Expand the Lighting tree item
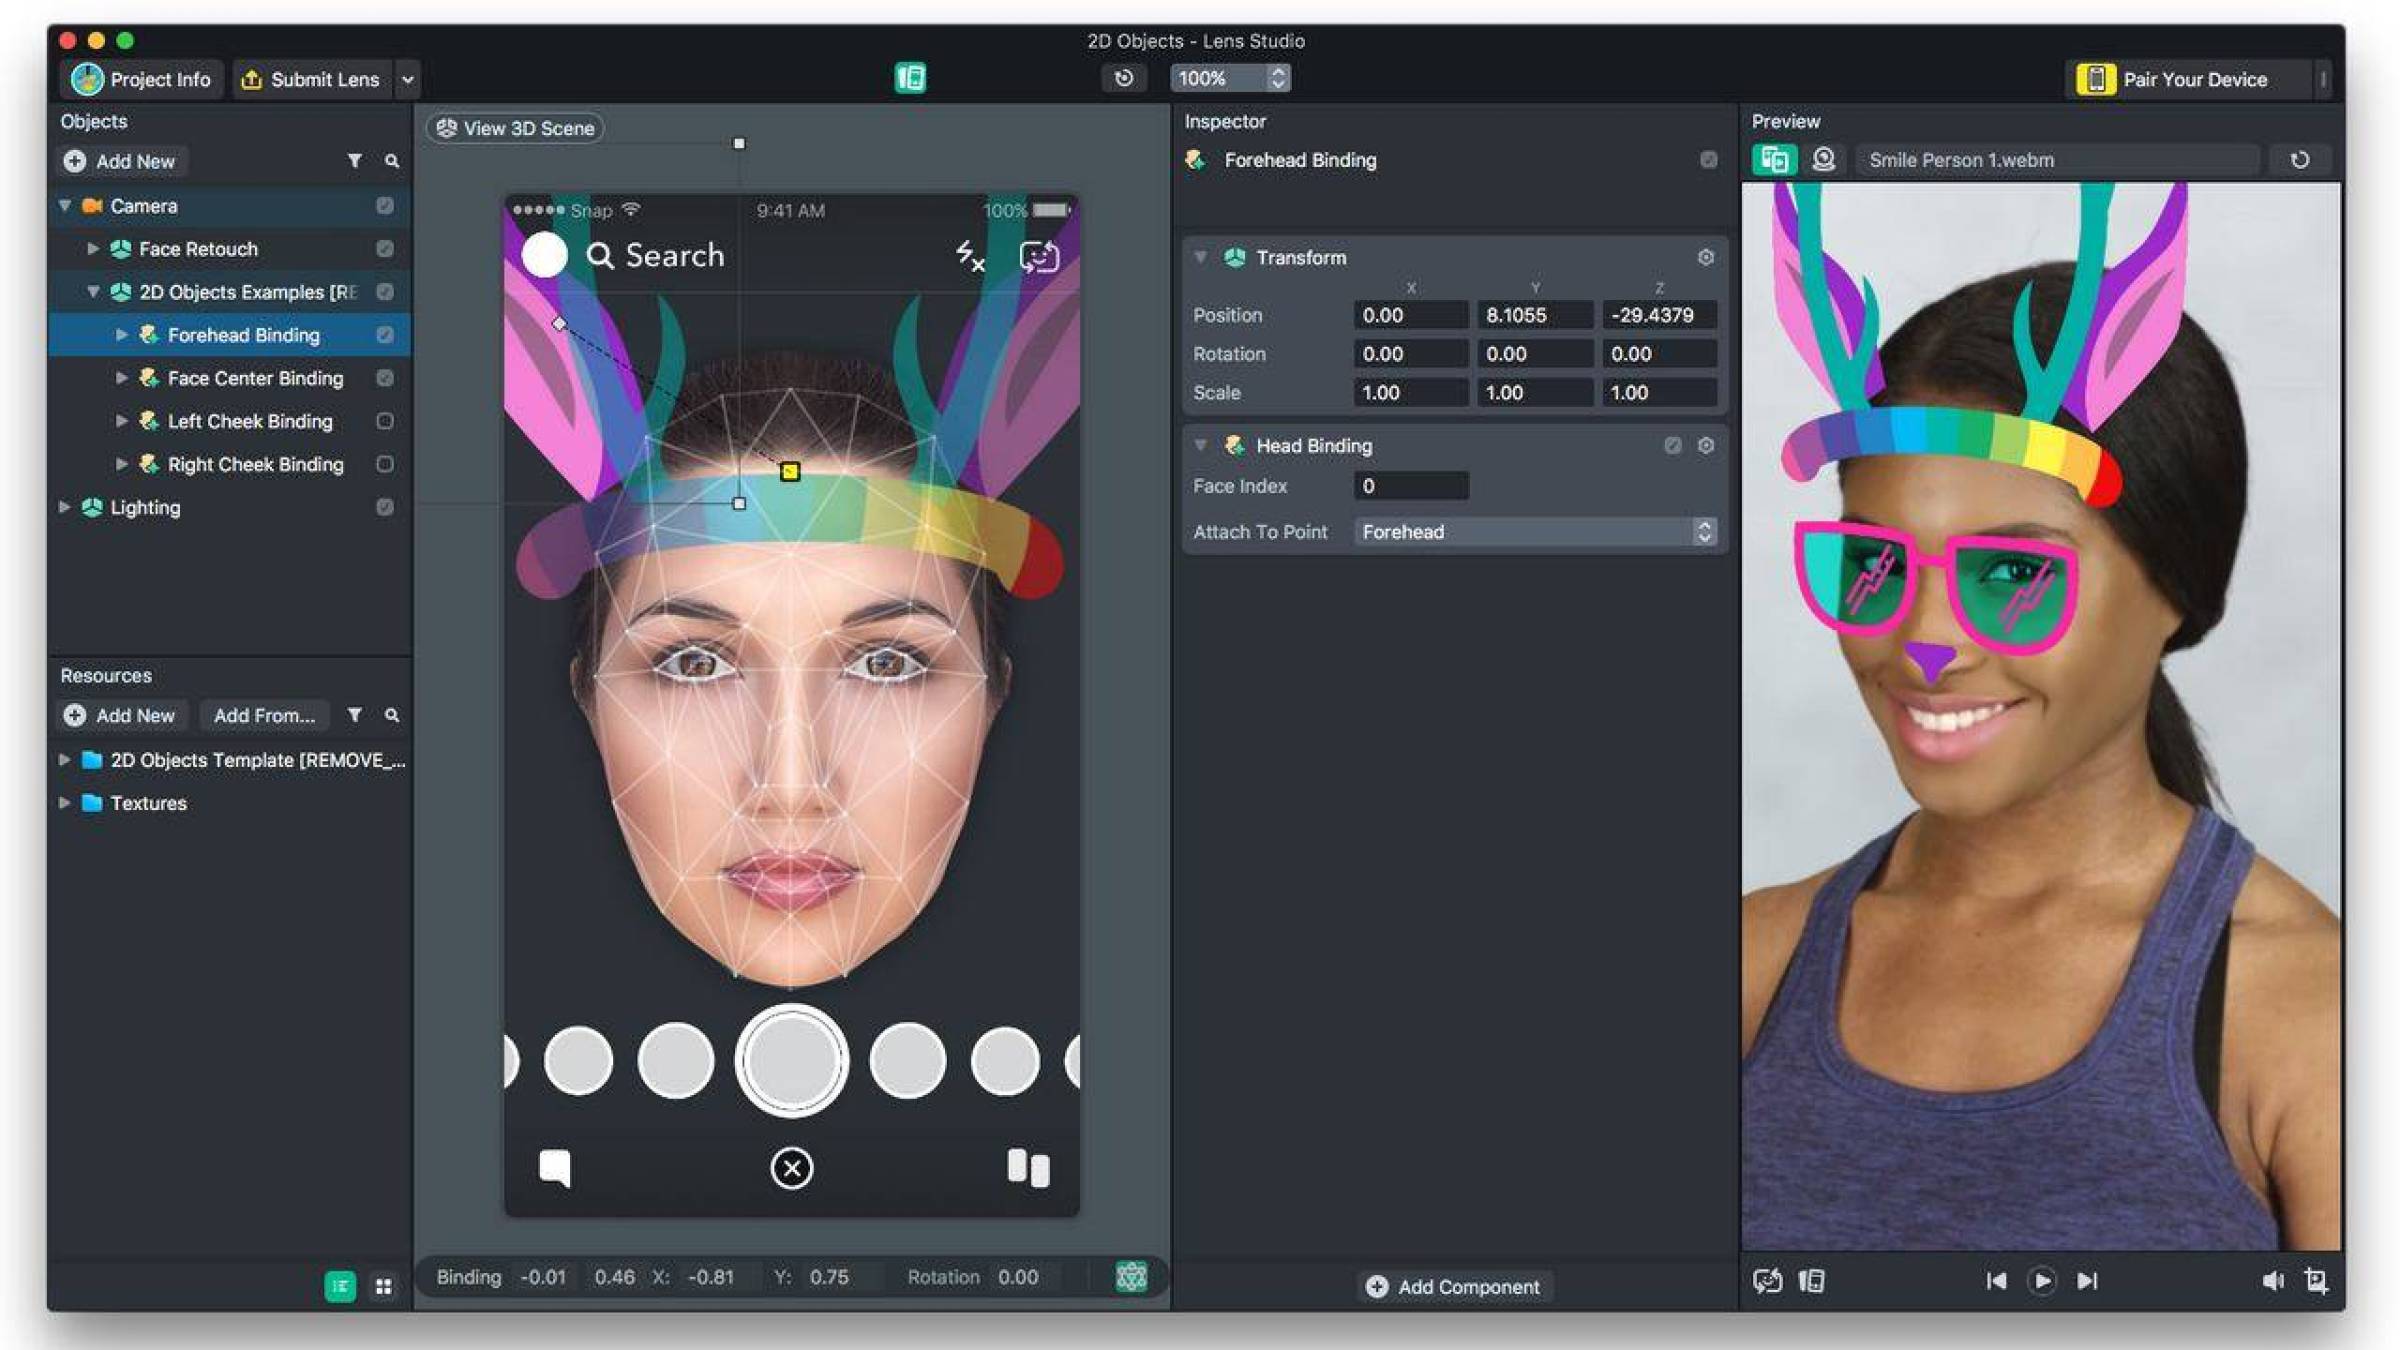Screen dimensions: 2400x1350 pyautogui.click(x=65, y=507)
